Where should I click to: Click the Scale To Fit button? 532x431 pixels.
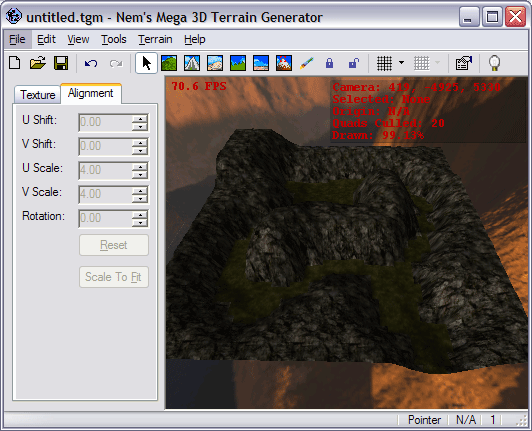click(x=114, y=277)
